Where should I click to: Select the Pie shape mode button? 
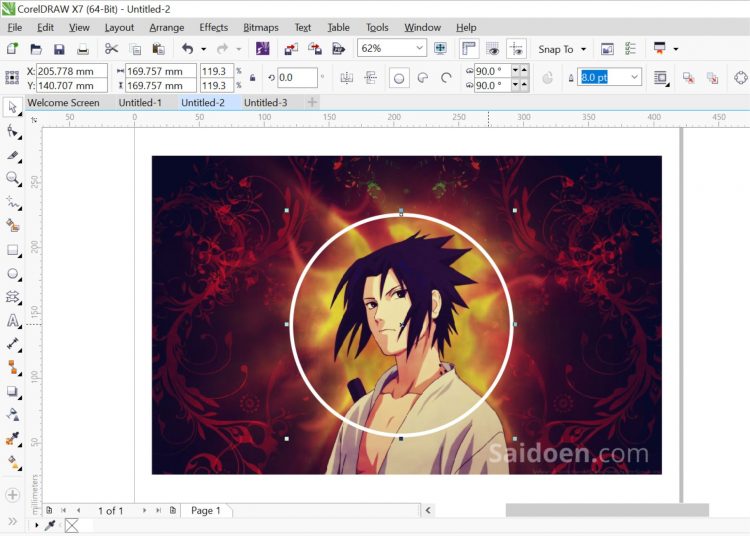coord(423,77)
